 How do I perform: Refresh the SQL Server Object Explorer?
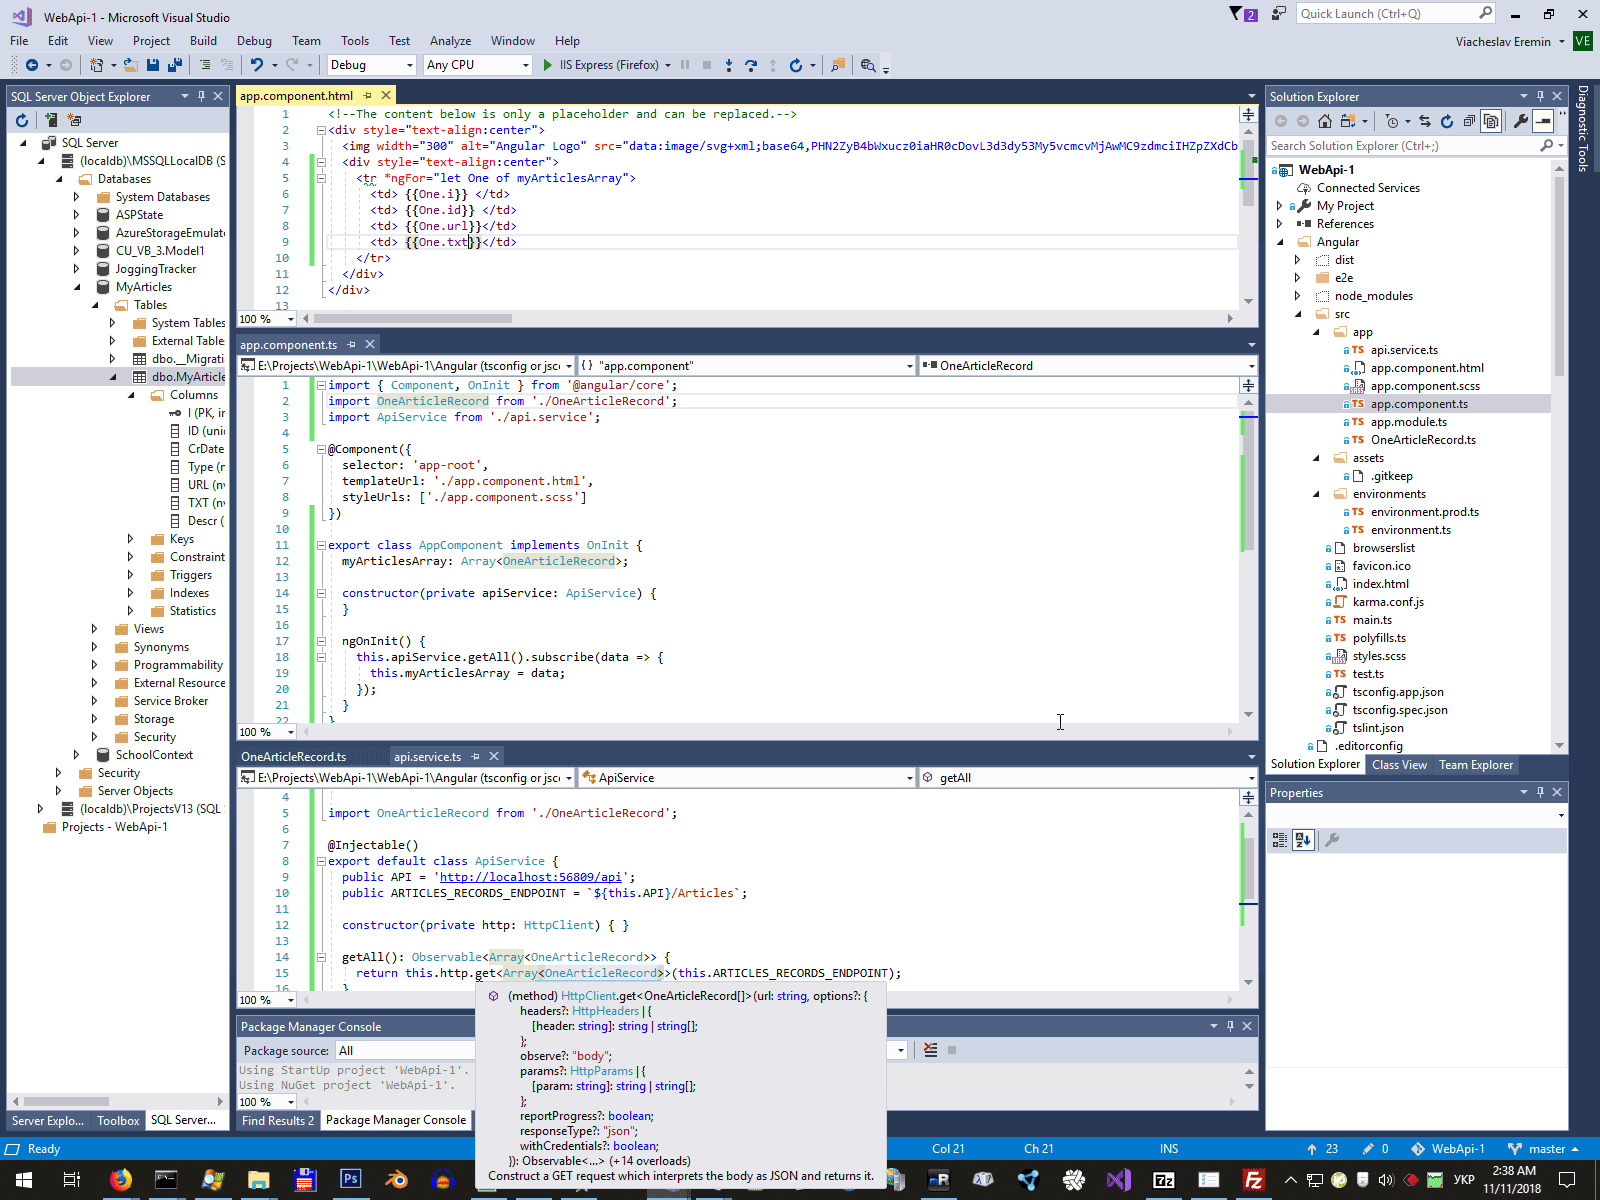pos(22,120)
